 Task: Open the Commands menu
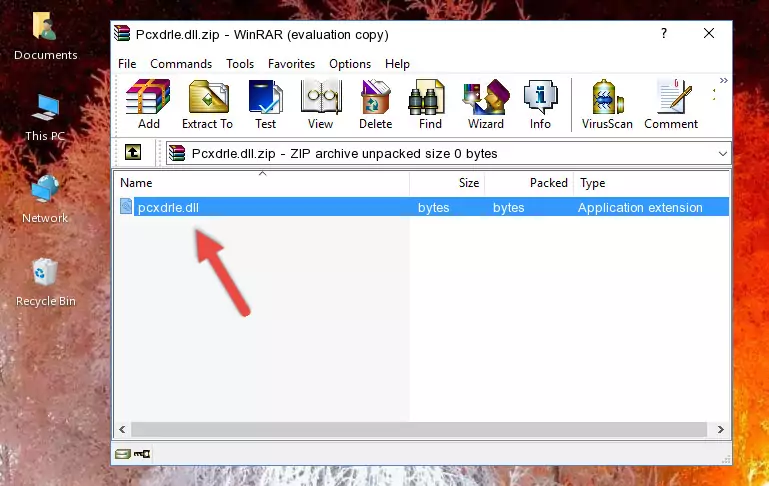[x=181, y=64]
